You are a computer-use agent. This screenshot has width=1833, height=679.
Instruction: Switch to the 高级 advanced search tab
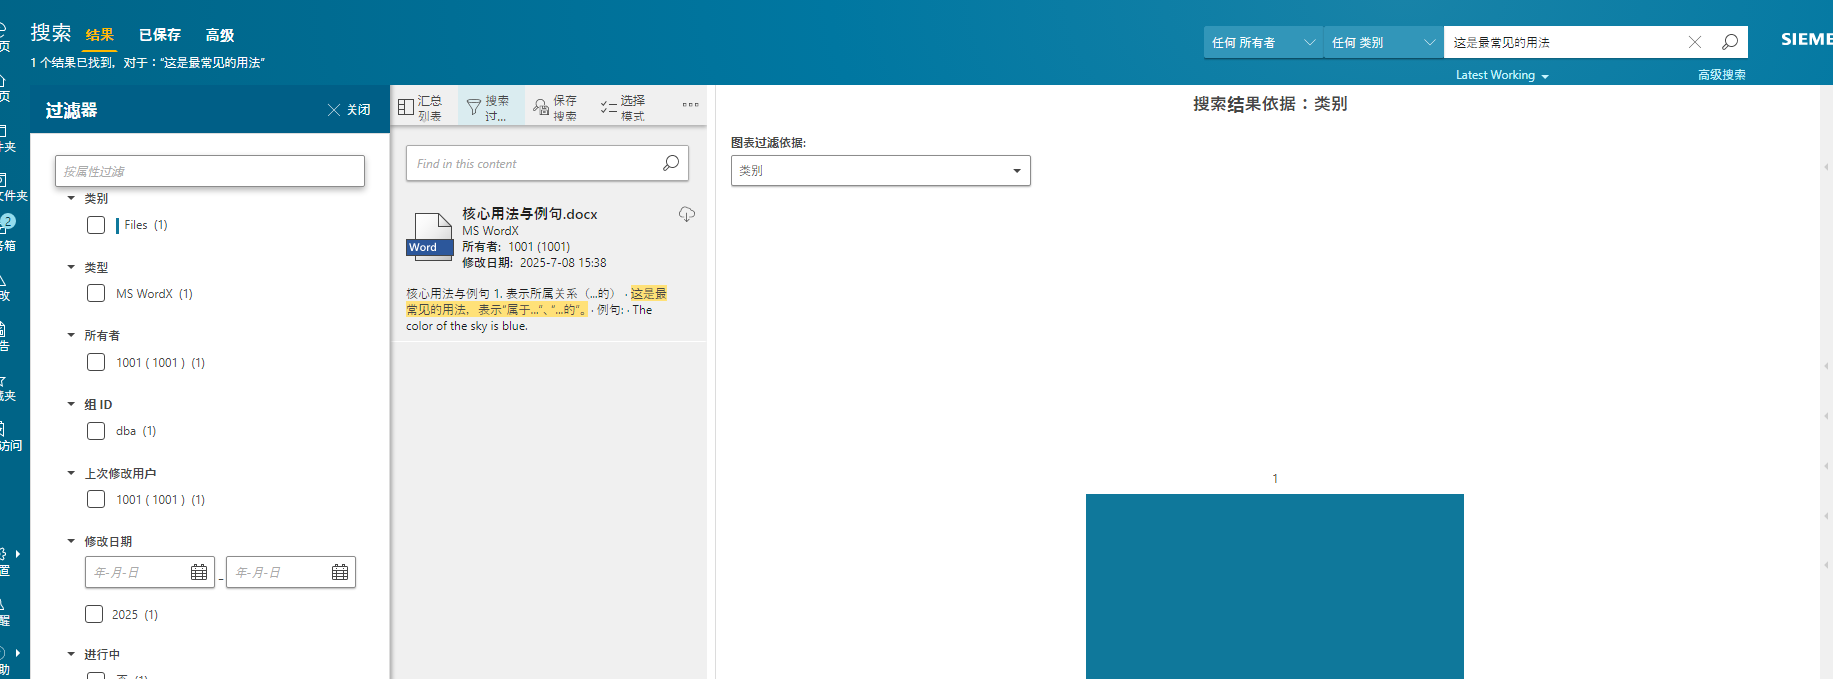click(220, 35)
